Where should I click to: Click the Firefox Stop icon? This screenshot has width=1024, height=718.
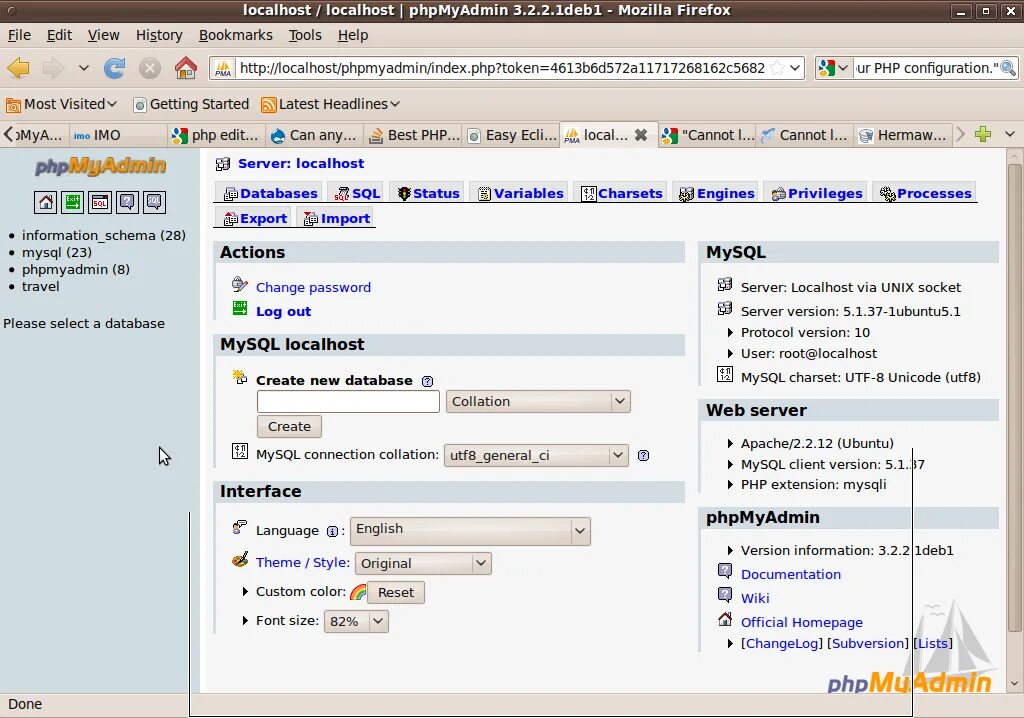coord(150,68)
